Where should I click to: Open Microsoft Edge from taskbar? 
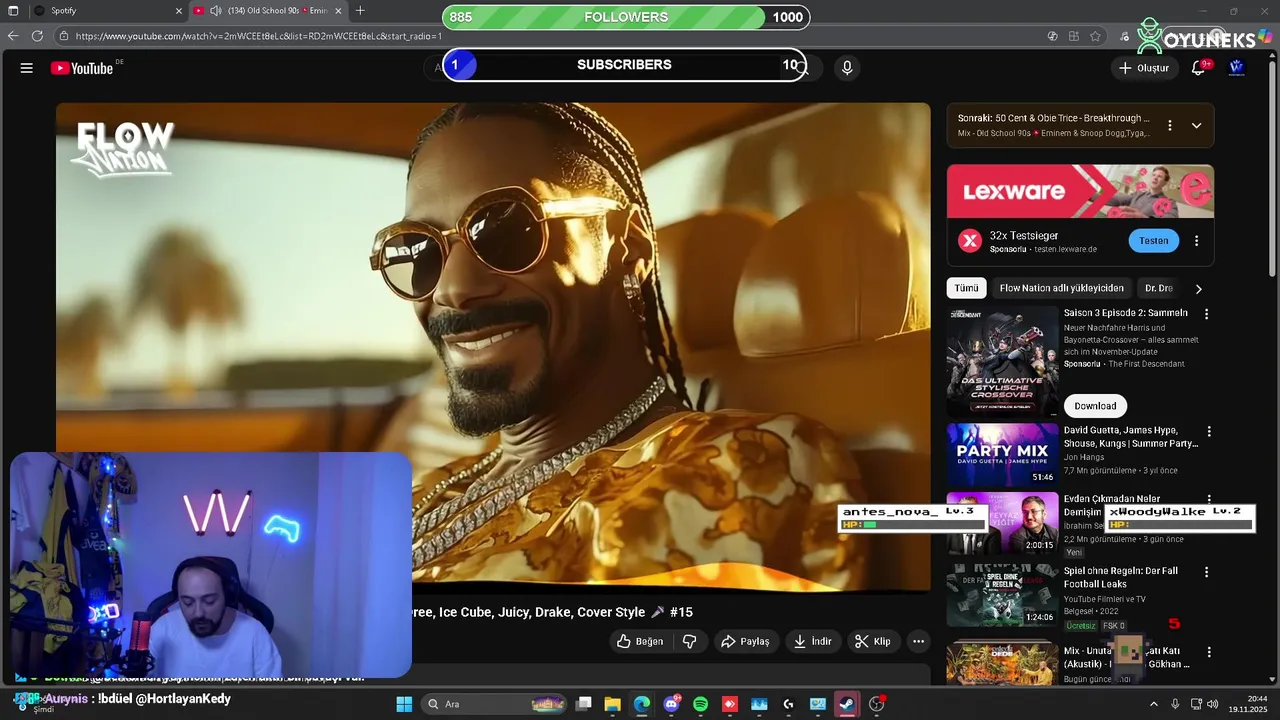642,704
